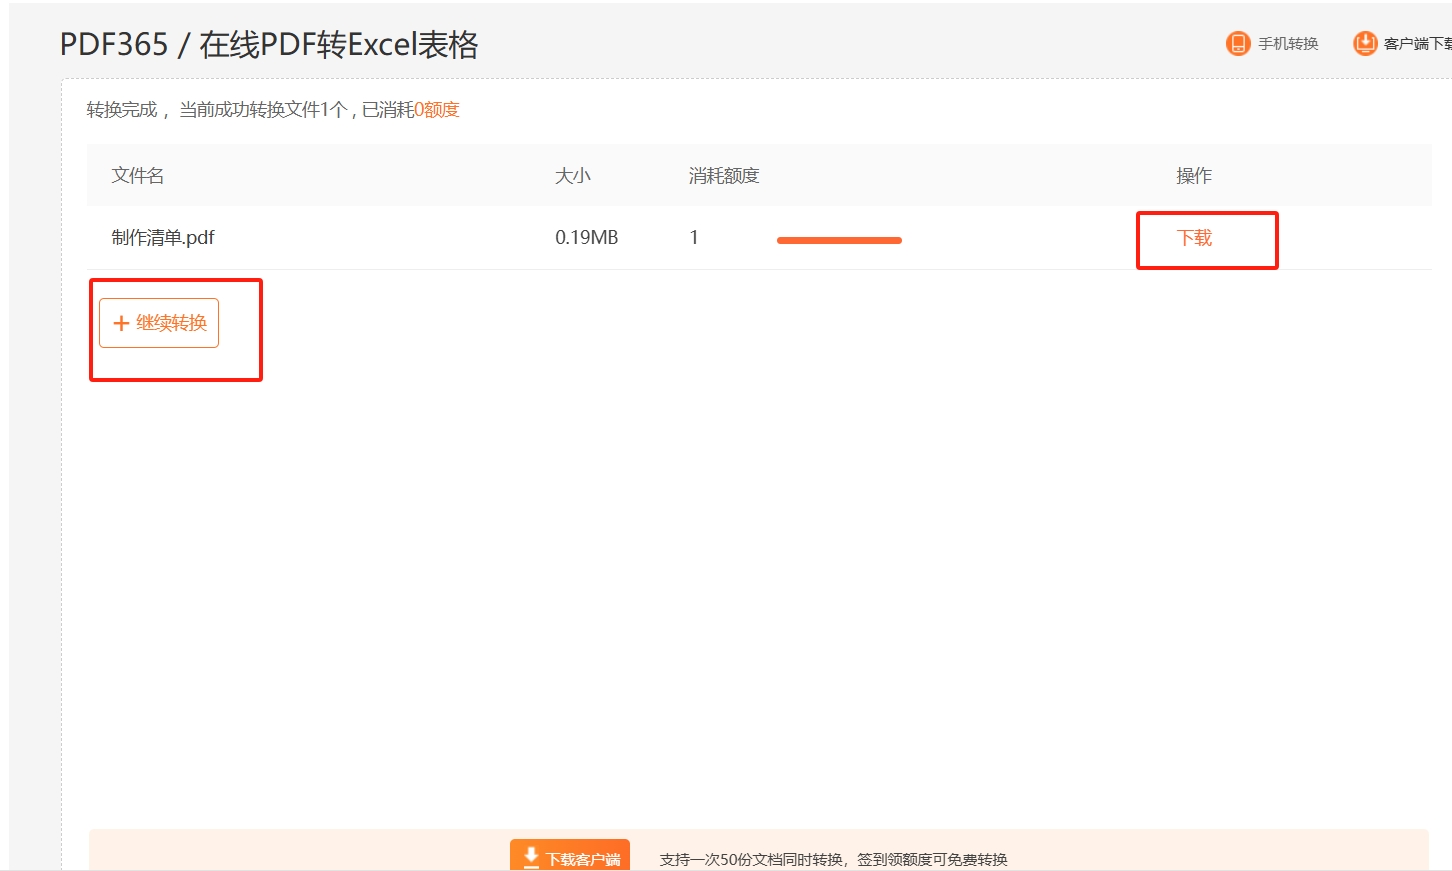Download the converted 制作清单.pdf file
This screenshot has height=871, width=1452.
coord(1194,238)
